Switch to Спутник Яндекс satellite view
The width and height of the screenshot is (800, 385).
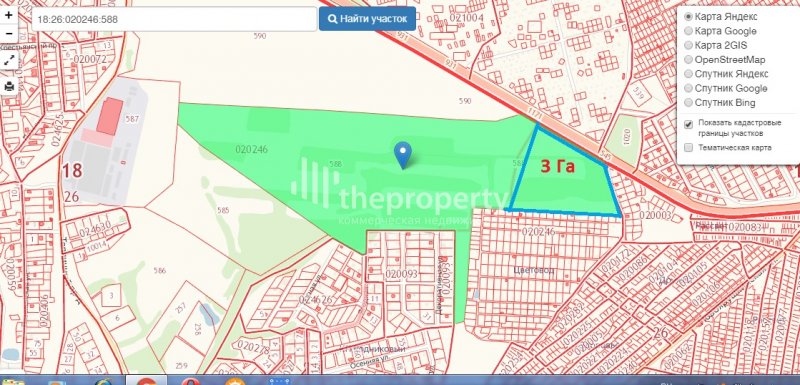click(x=688, y=74)
